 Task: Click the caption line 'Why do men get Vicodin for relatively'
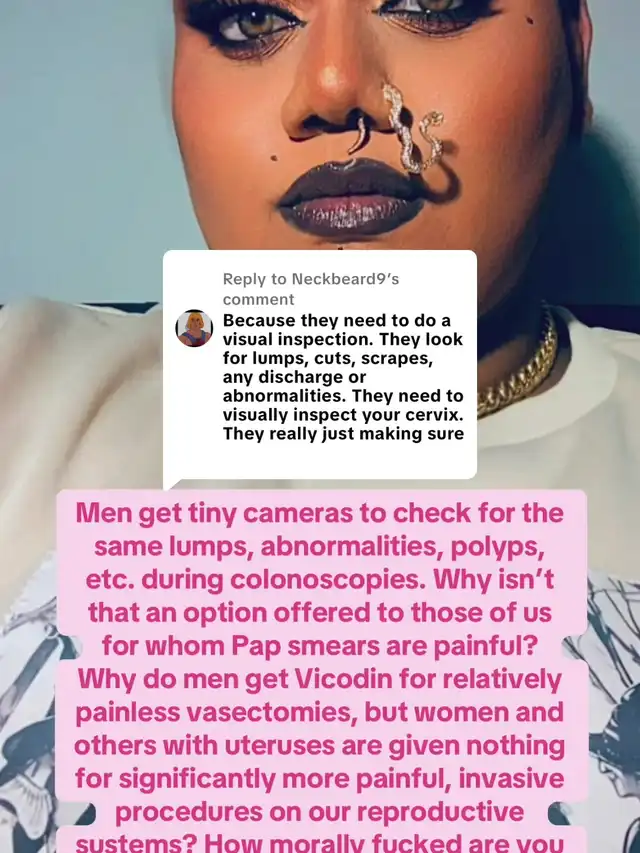tap(320, 679)
